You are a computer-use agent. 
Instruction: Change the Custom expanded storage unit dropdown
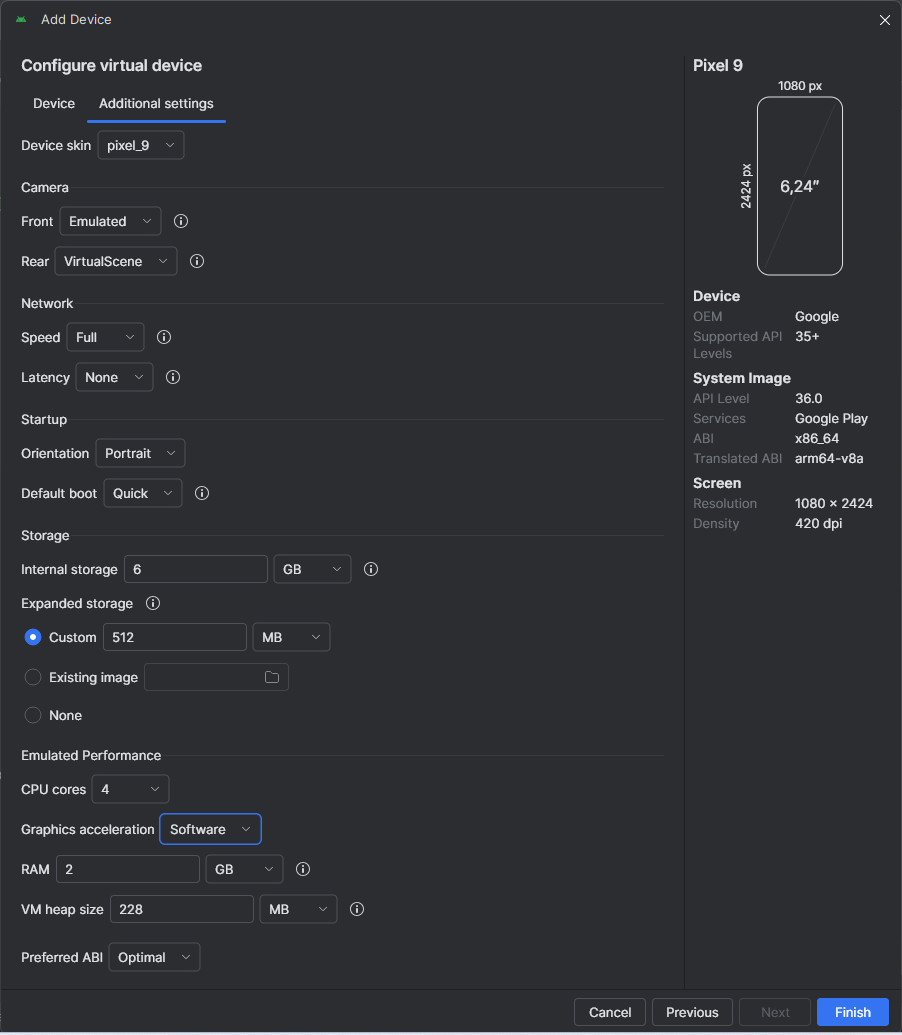point(291,637)
